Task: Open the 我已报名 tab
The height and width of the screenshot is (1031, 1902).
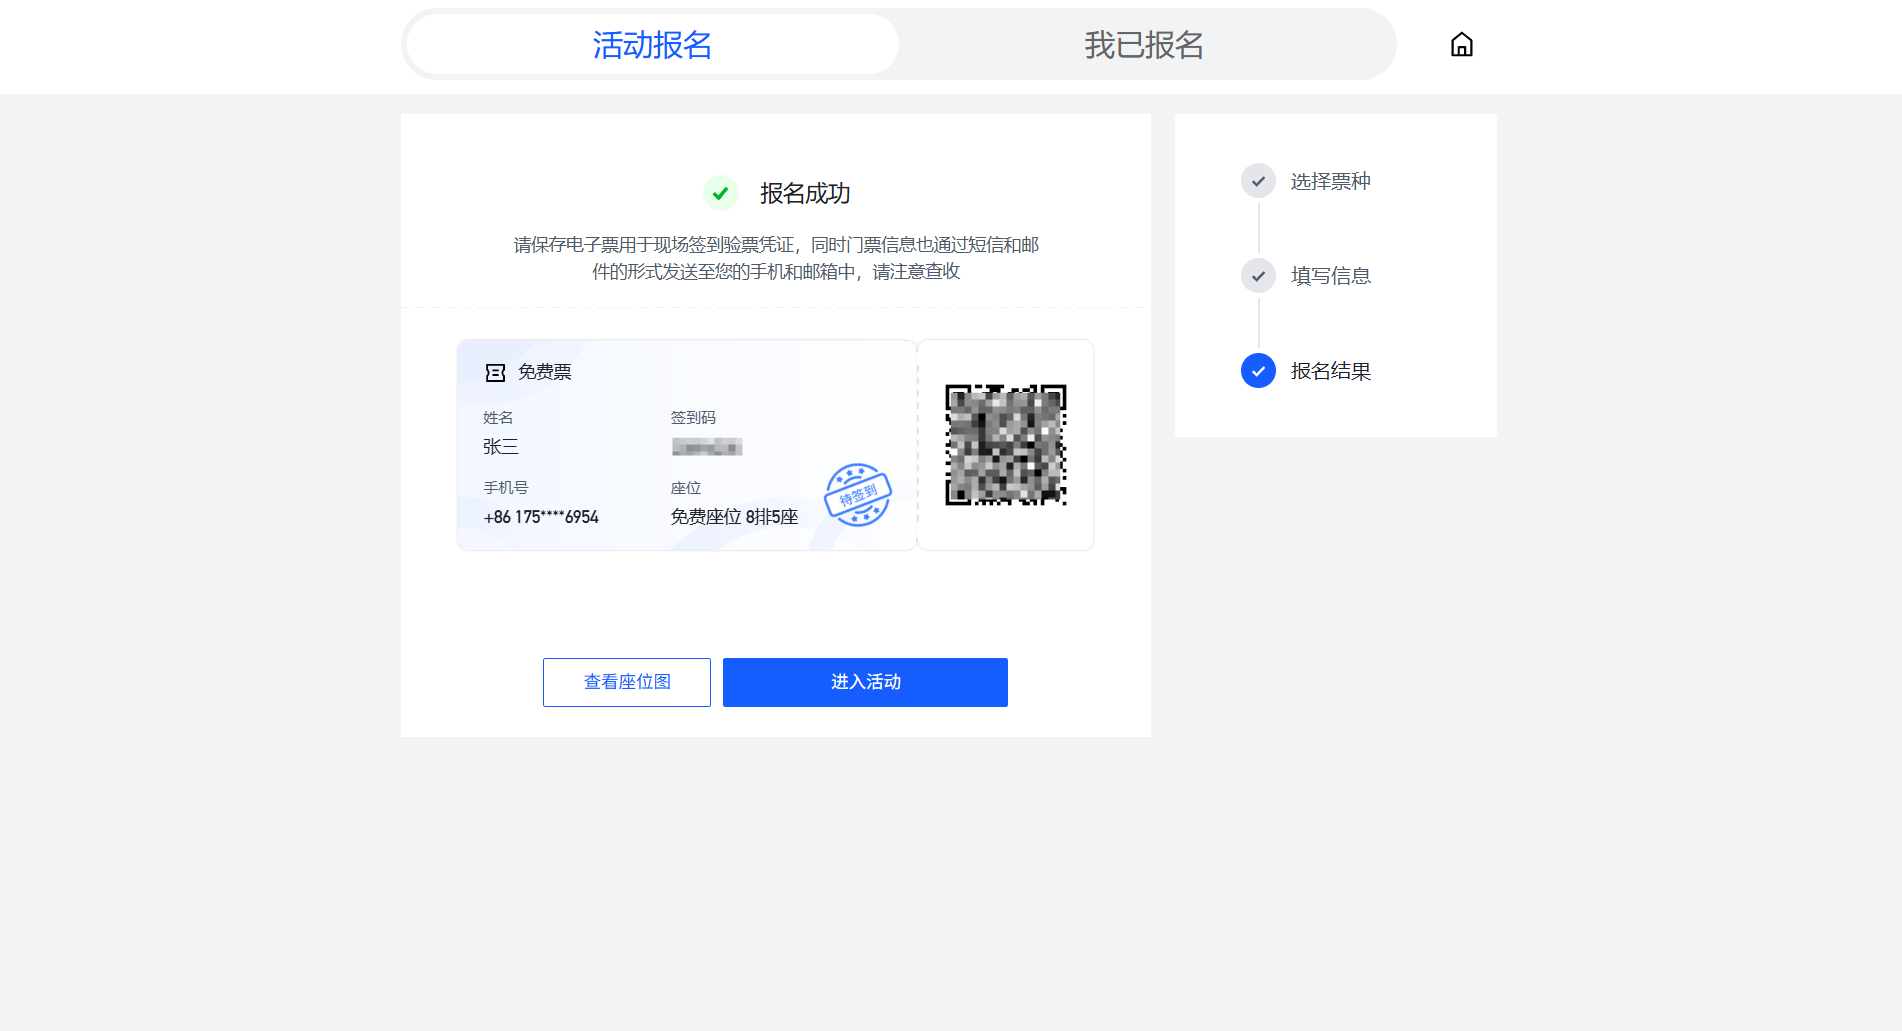Action: point(1144,45)
